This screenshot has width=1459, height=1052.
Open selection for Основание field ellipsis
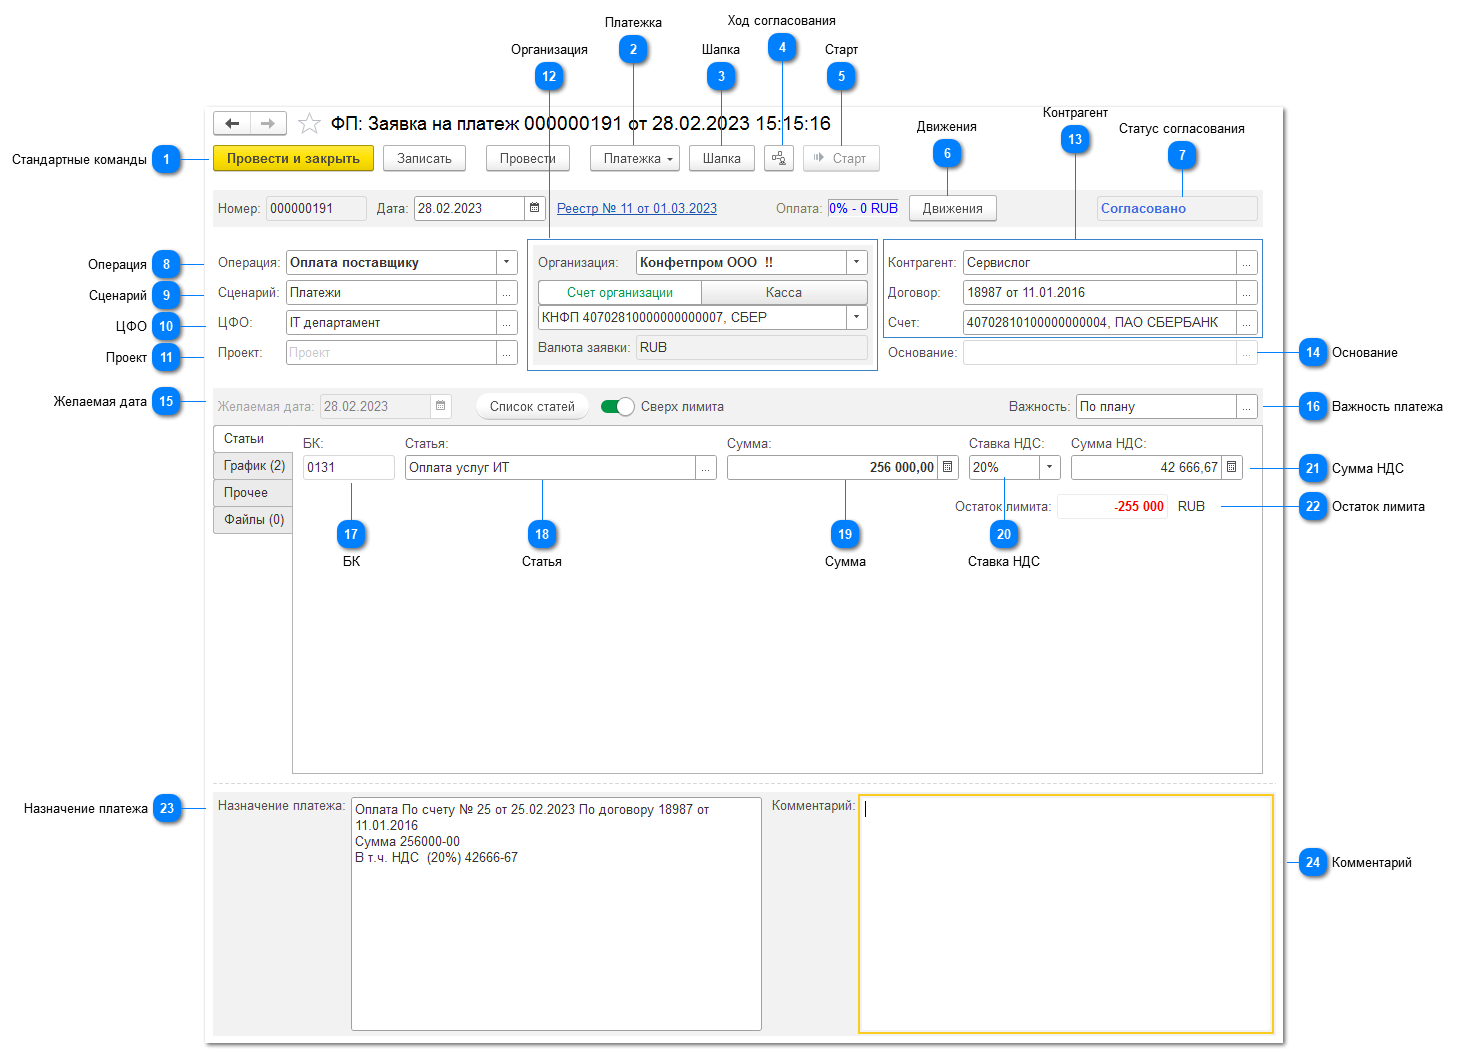pos(1247,353)
